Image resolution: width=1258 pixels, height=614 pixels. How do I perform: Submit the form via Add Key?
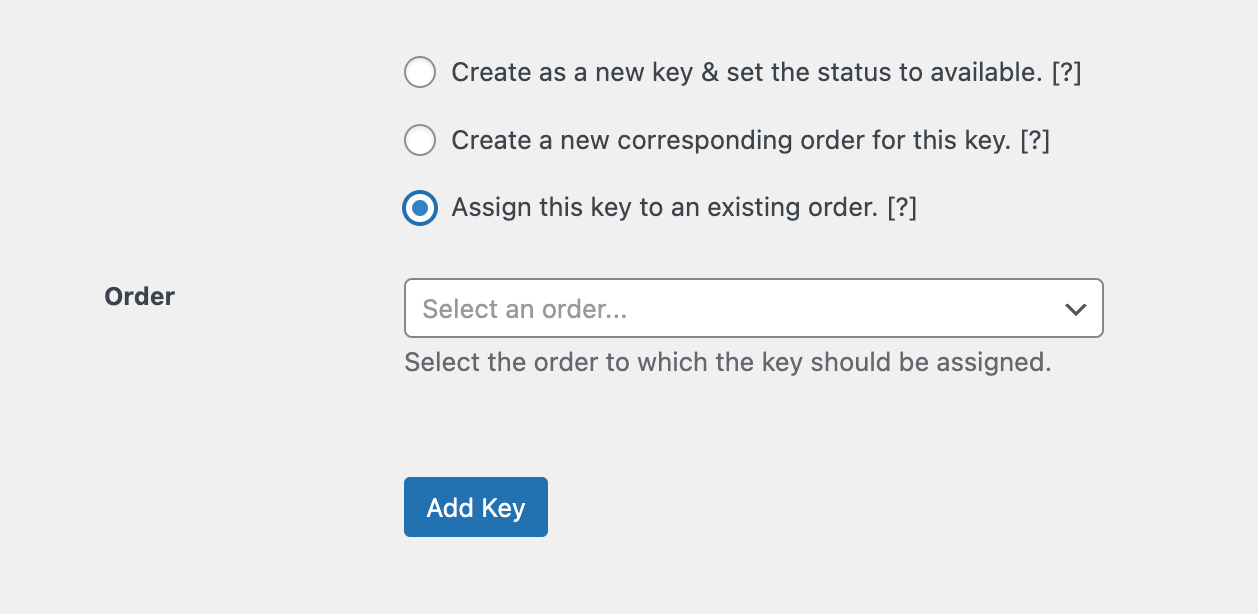(x=476, y=507)
